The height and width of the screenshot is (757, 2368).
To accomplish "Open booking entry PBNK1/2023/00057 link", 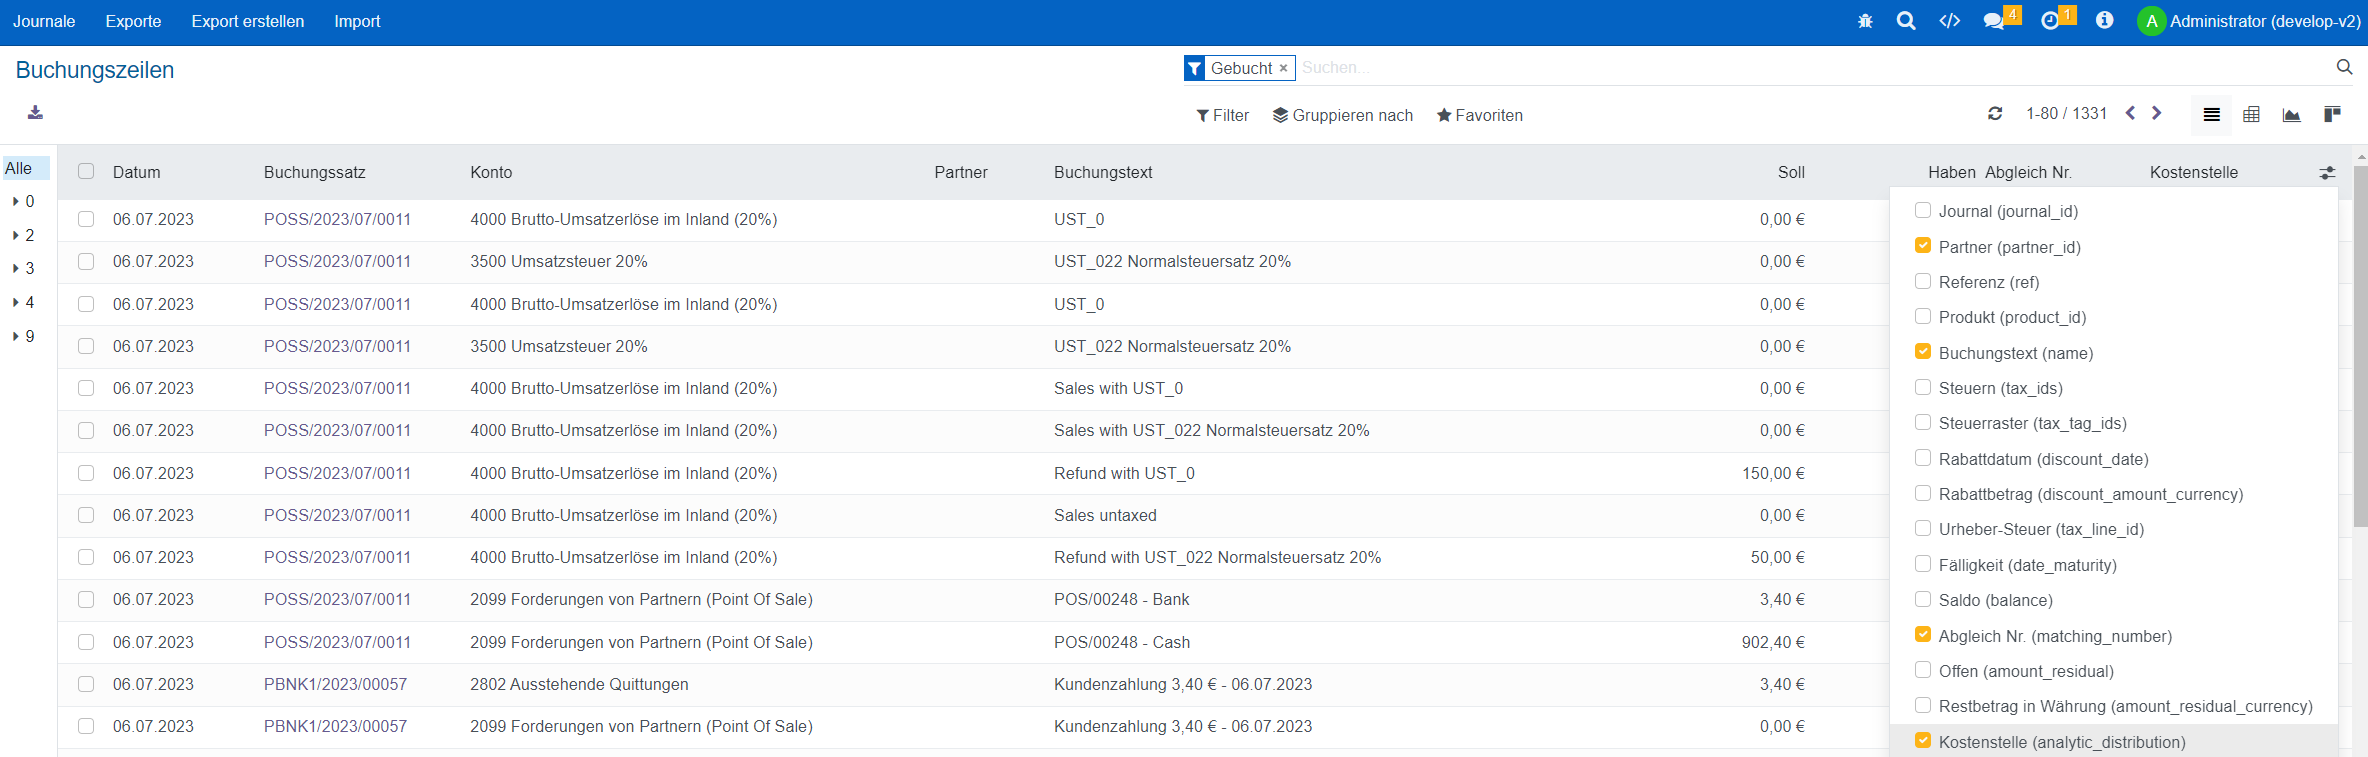I will pyautogui.click(x=335, y=684).
